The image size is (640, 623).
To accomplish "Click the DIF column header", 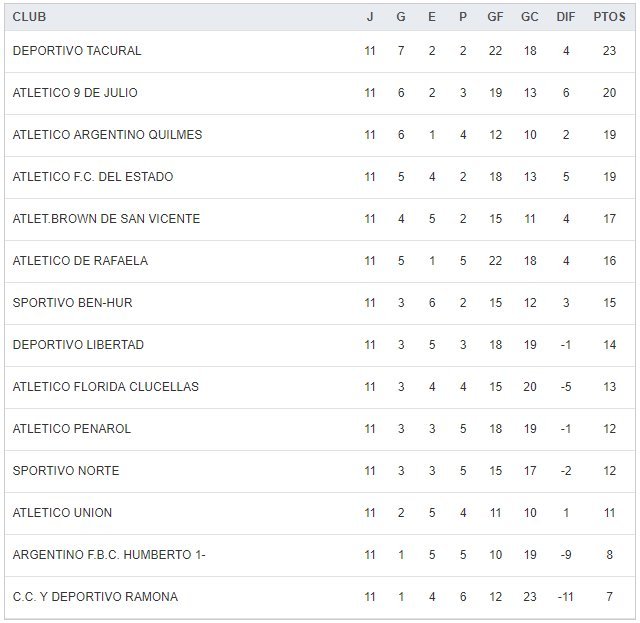I will coord(565,17).
